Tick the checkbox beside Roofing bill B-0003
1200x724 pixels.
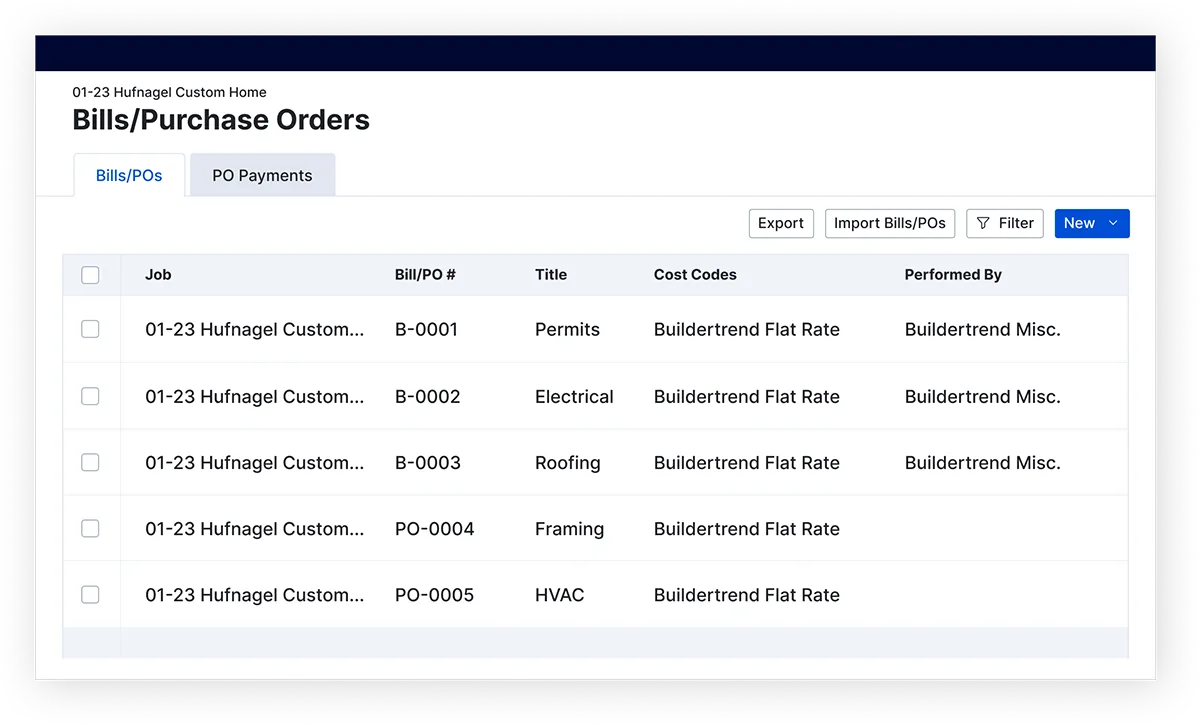pos(90,462)
